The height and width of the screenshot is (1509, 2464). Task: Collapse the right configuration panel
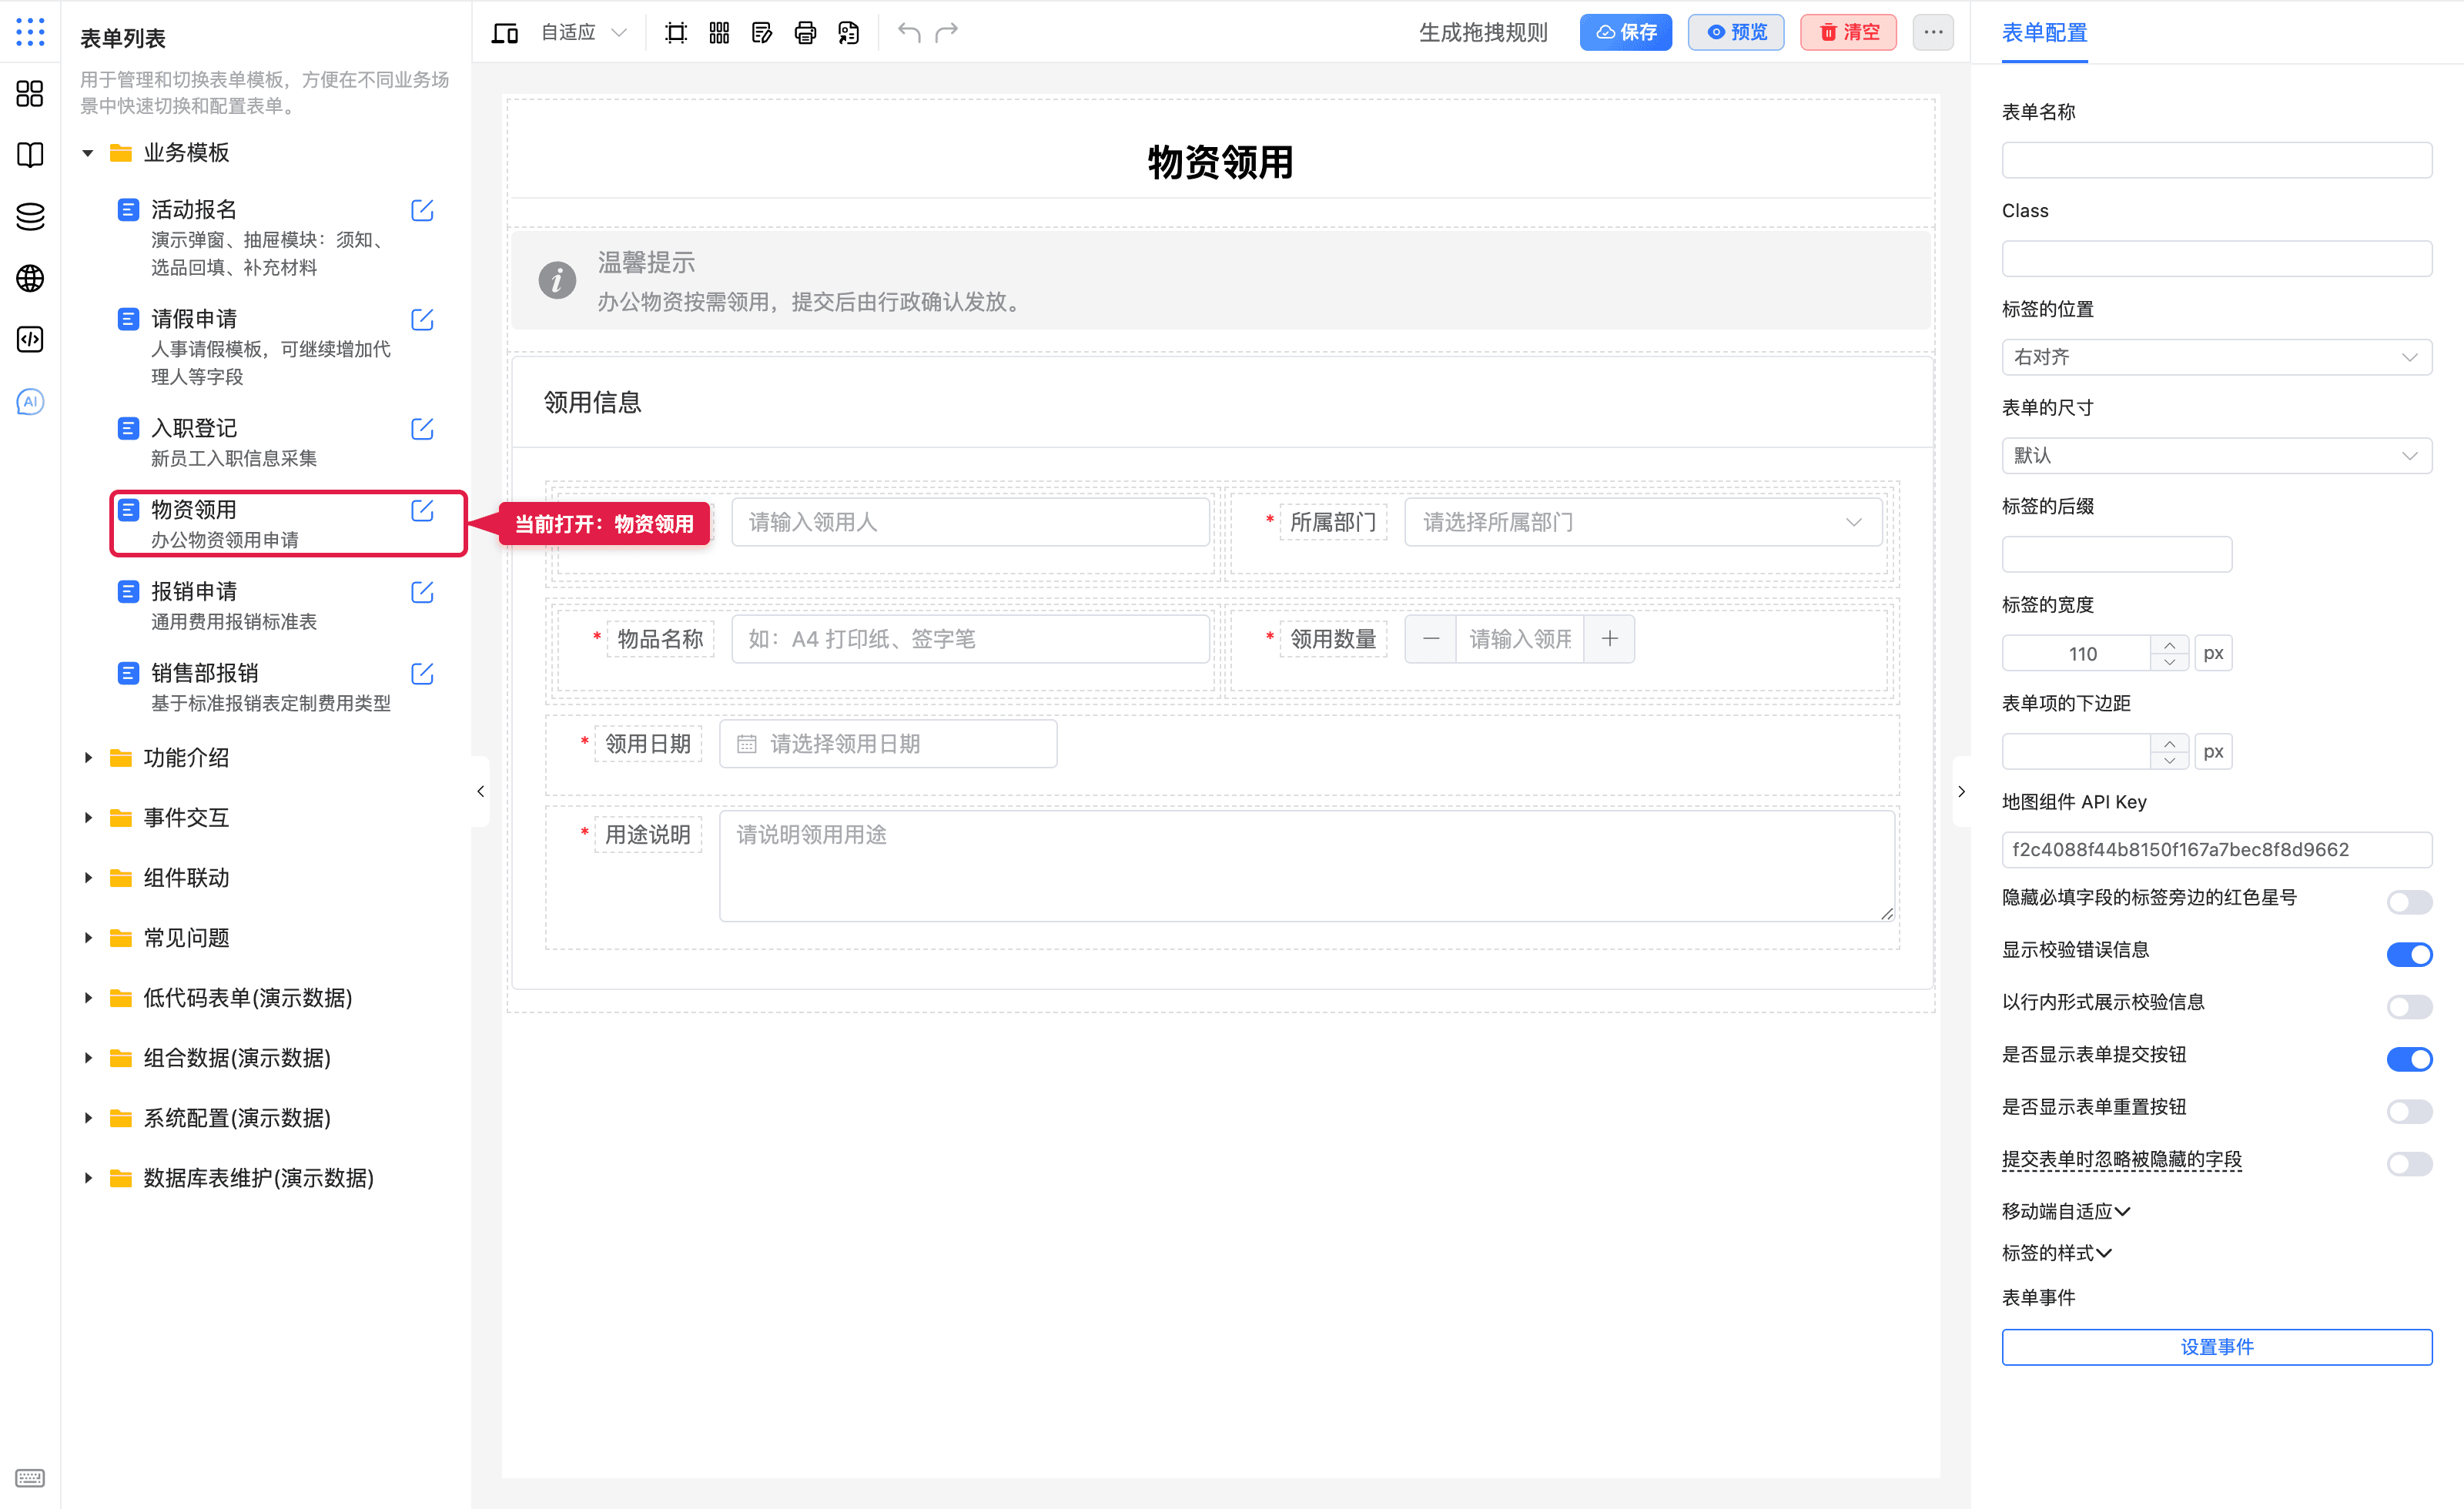1961,791
